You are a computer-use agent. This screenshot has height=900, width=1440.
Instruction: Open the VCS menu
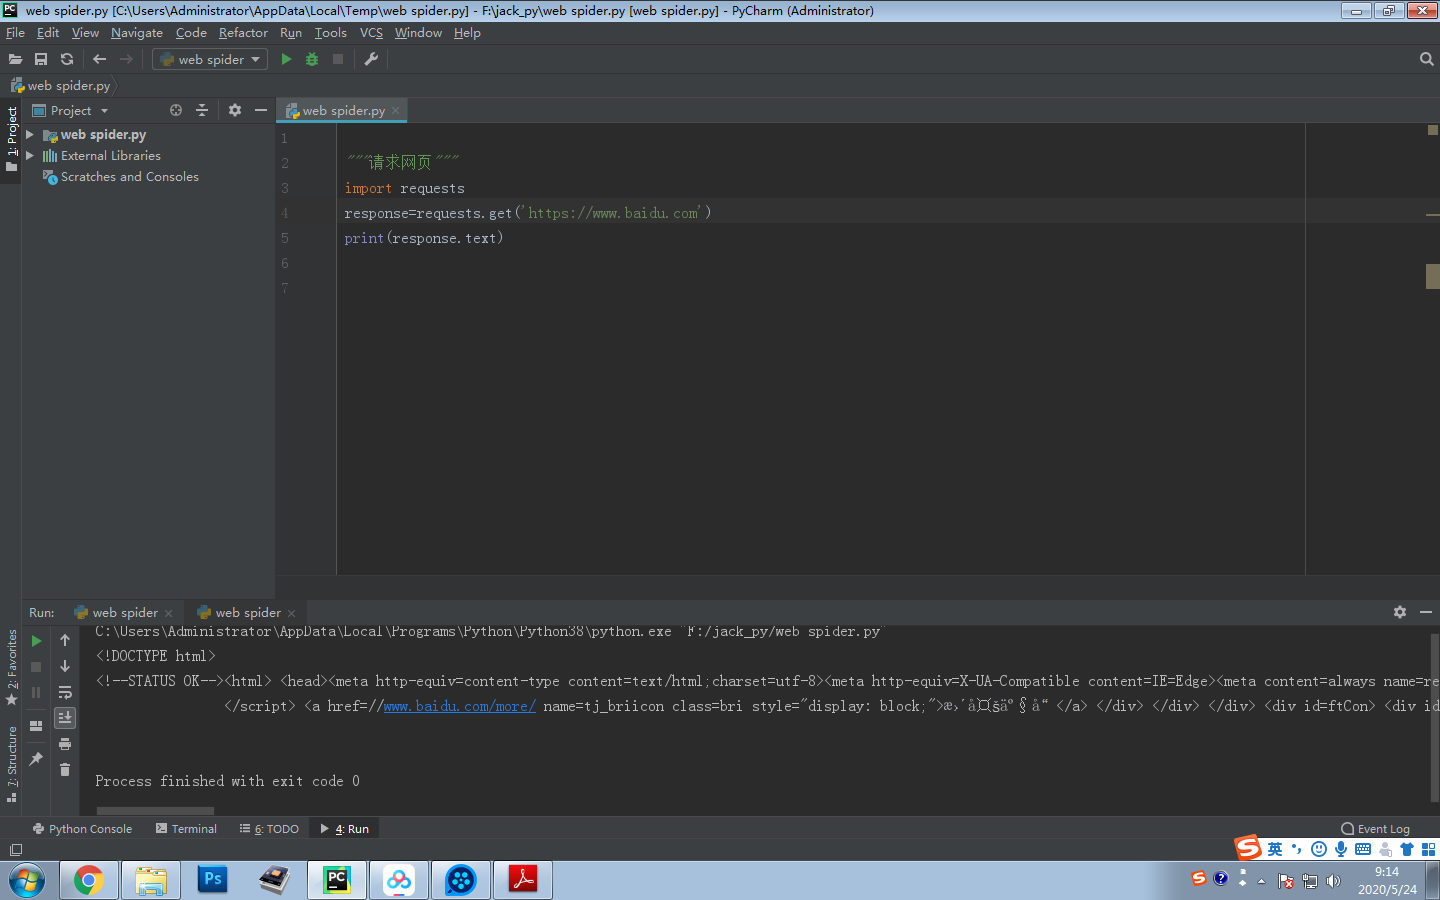click(x=371, y=33)
